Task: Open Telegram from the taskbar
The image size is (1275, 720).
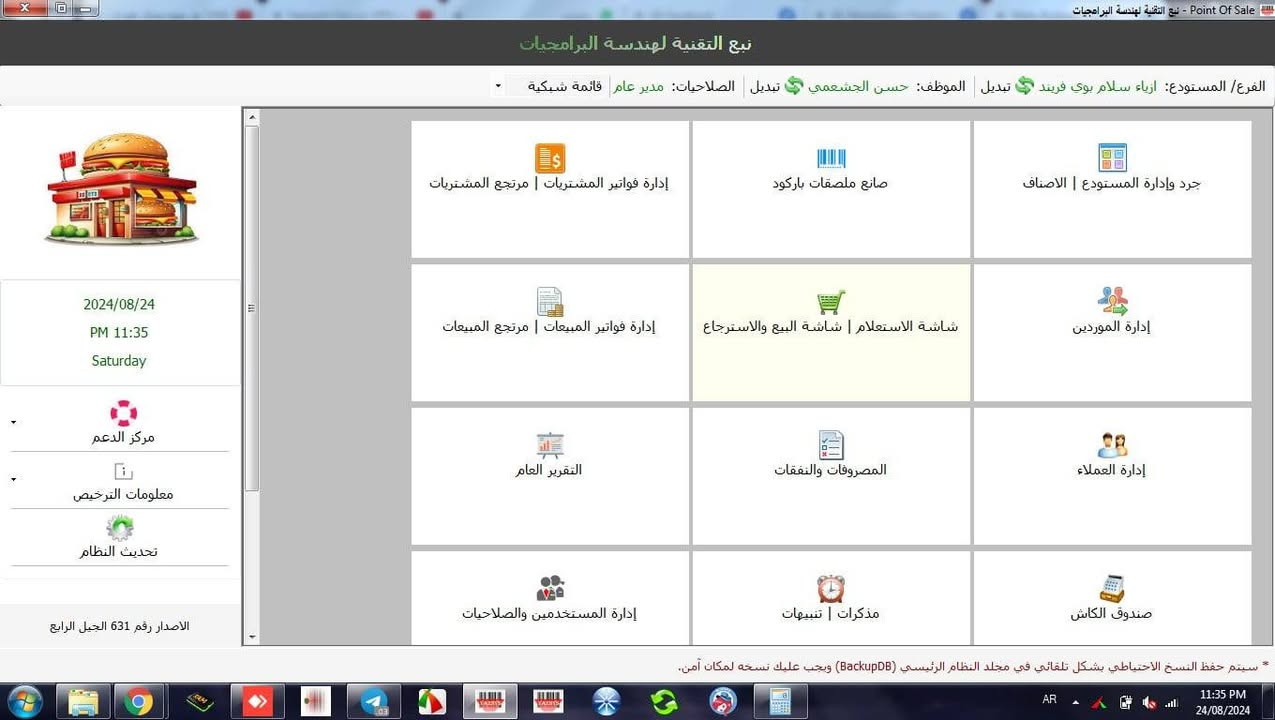Action: pyautogui.click(x=374, y=702)
